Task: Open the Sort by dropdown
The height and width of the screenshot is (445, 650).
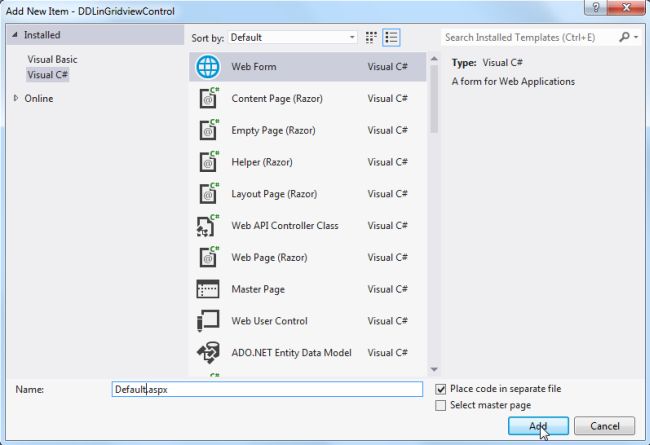Action: (292, 37)
